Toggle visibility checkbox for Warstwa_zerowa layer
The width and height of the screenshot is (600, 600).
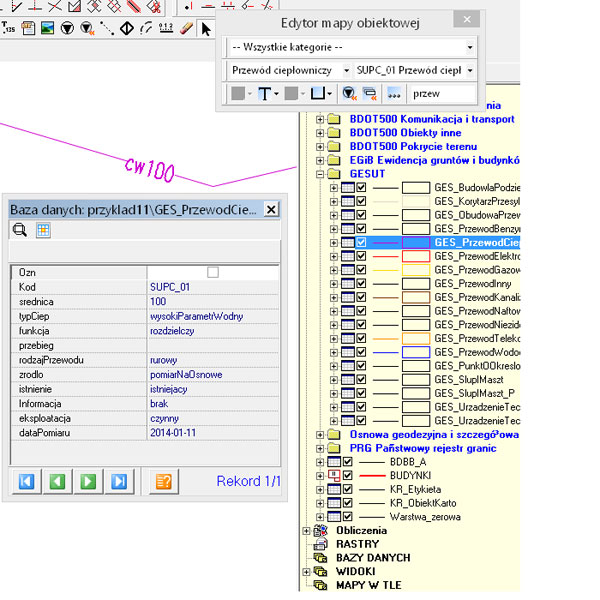pos(347,517)
